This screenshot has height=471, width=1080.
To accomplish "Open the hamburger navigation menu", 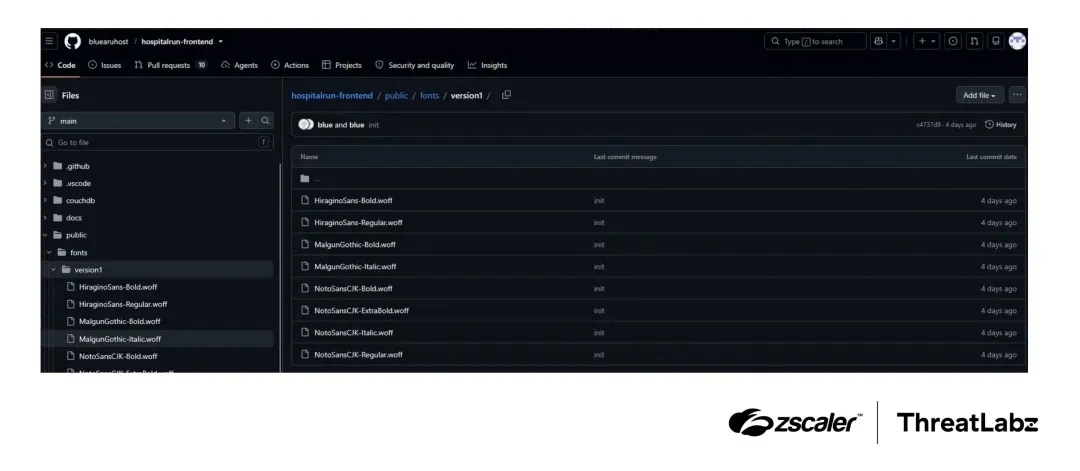I will [x=49, y=41].
